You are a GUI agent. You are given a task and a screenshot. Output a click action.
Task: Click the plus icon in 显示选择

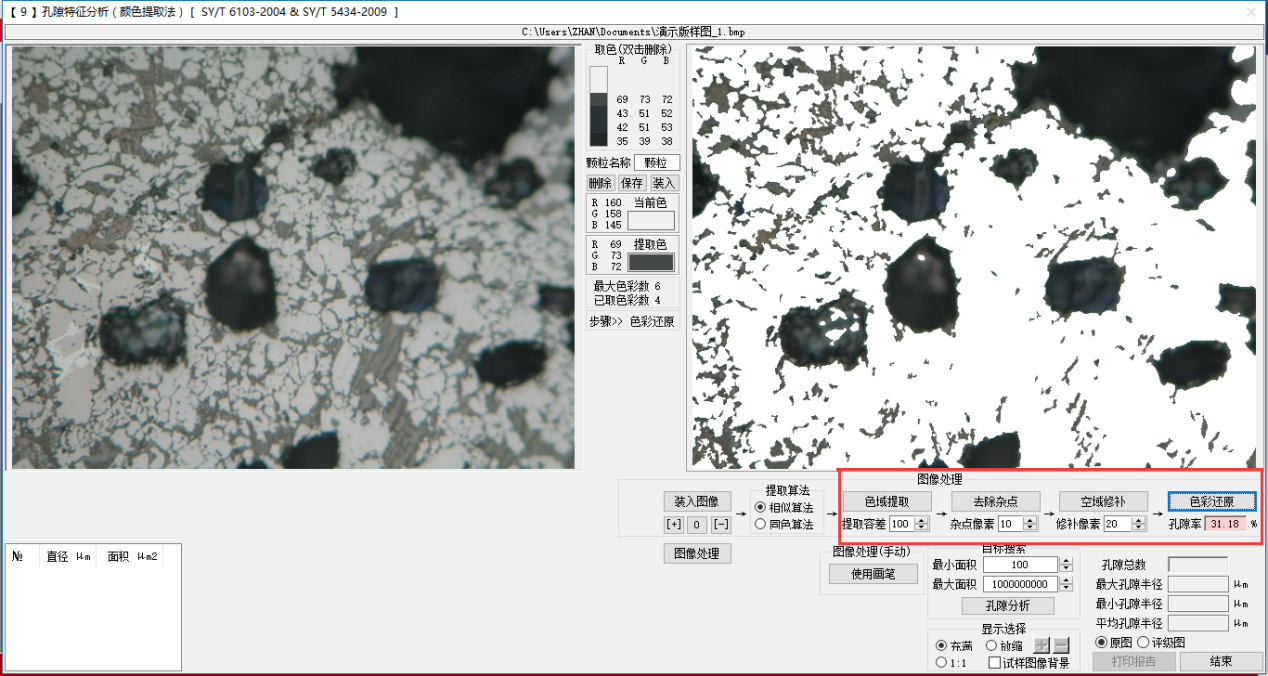click(x=1042, y=646)
